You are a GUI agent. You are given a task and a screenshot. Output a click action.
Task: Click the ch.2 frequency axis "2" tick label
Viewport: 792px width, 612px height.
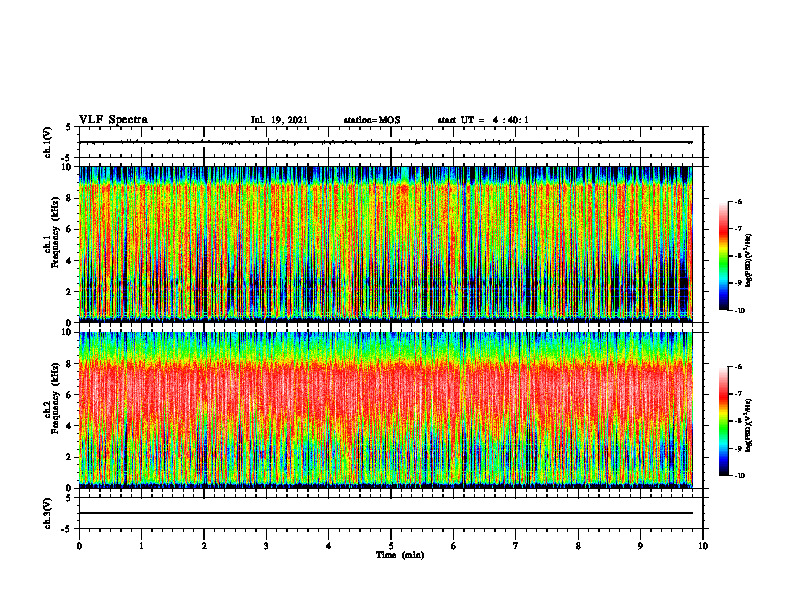pyautogui.click(x=70, y=457)
